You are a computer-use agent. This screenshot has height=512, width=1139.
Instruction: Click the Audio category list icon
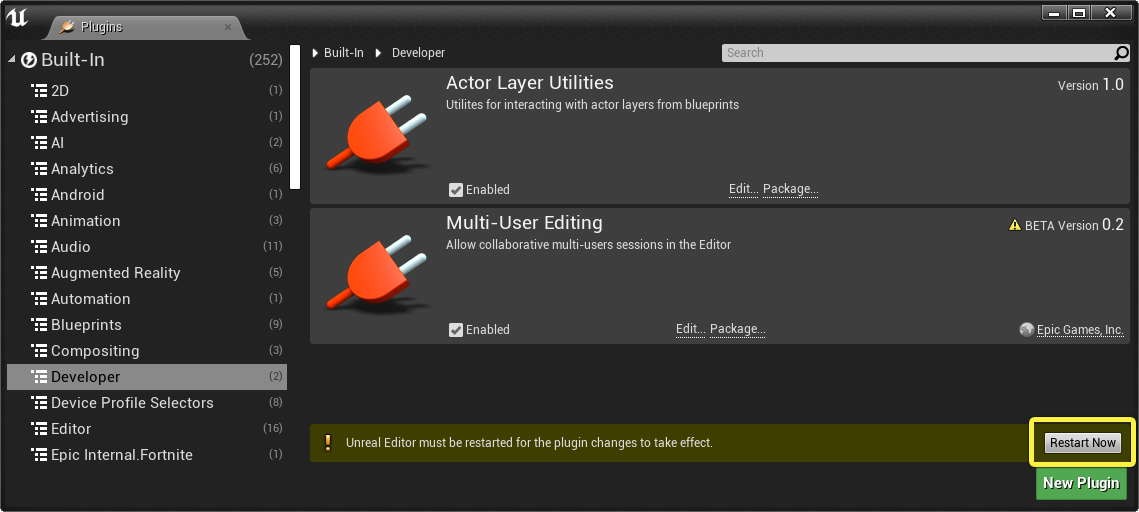point(39,247)
